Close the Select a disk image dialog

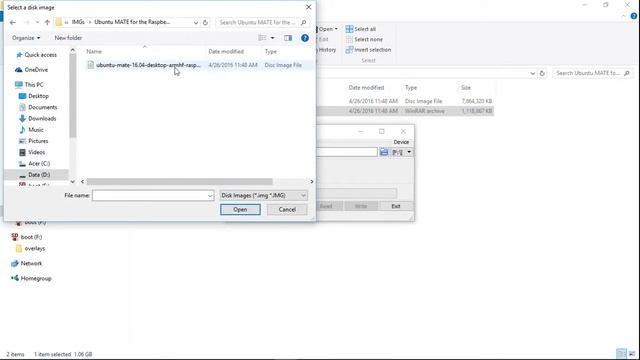309,7
